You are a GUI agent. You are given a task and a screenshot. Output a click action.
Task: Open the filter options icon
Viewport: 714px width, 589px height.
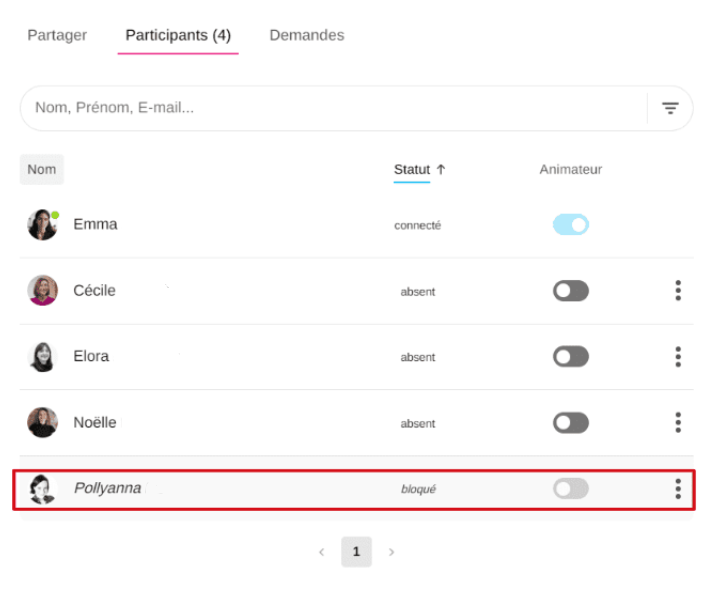(x=670, y=108)
